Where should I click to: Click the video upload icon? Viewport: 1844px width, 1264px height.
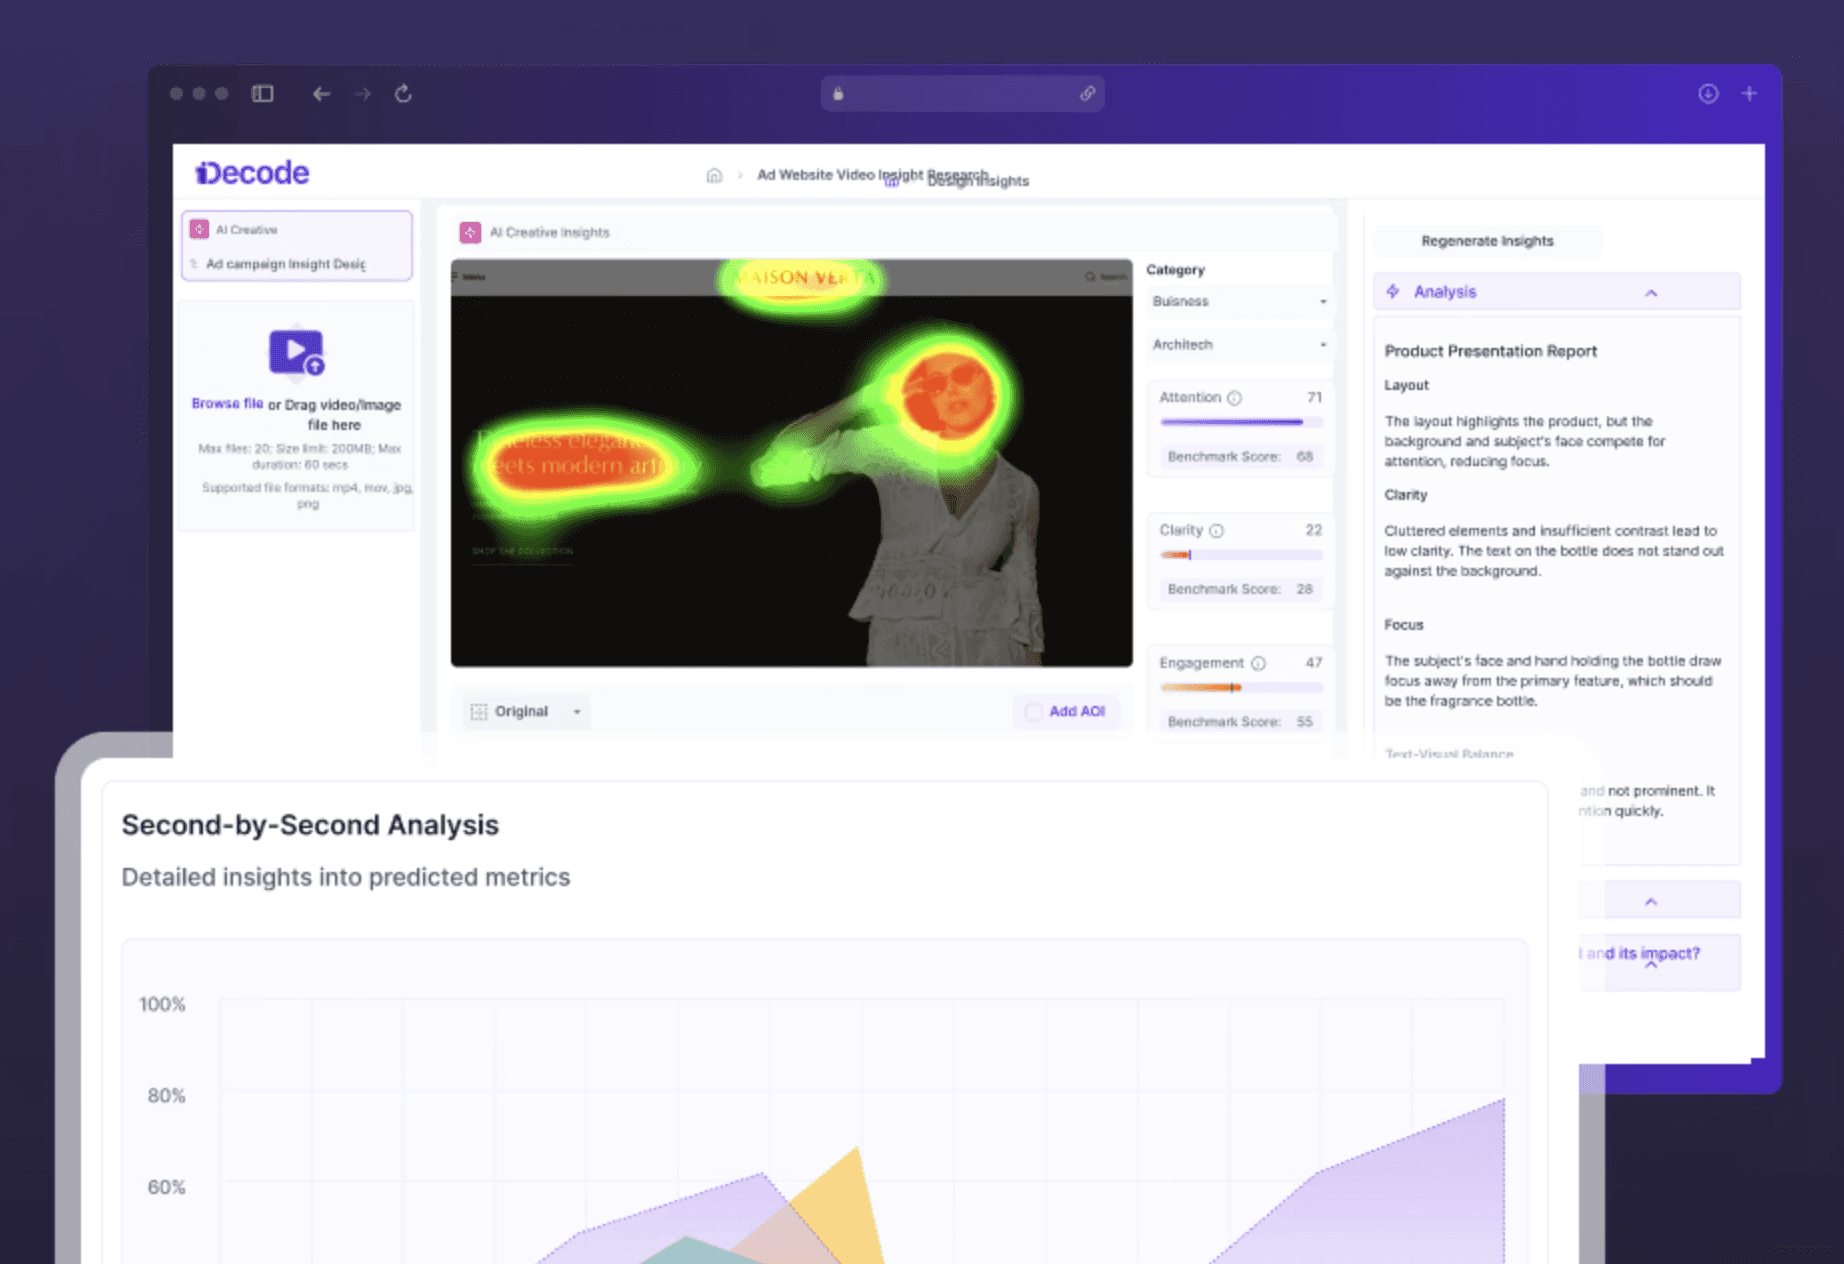click(x=296, y=352)
